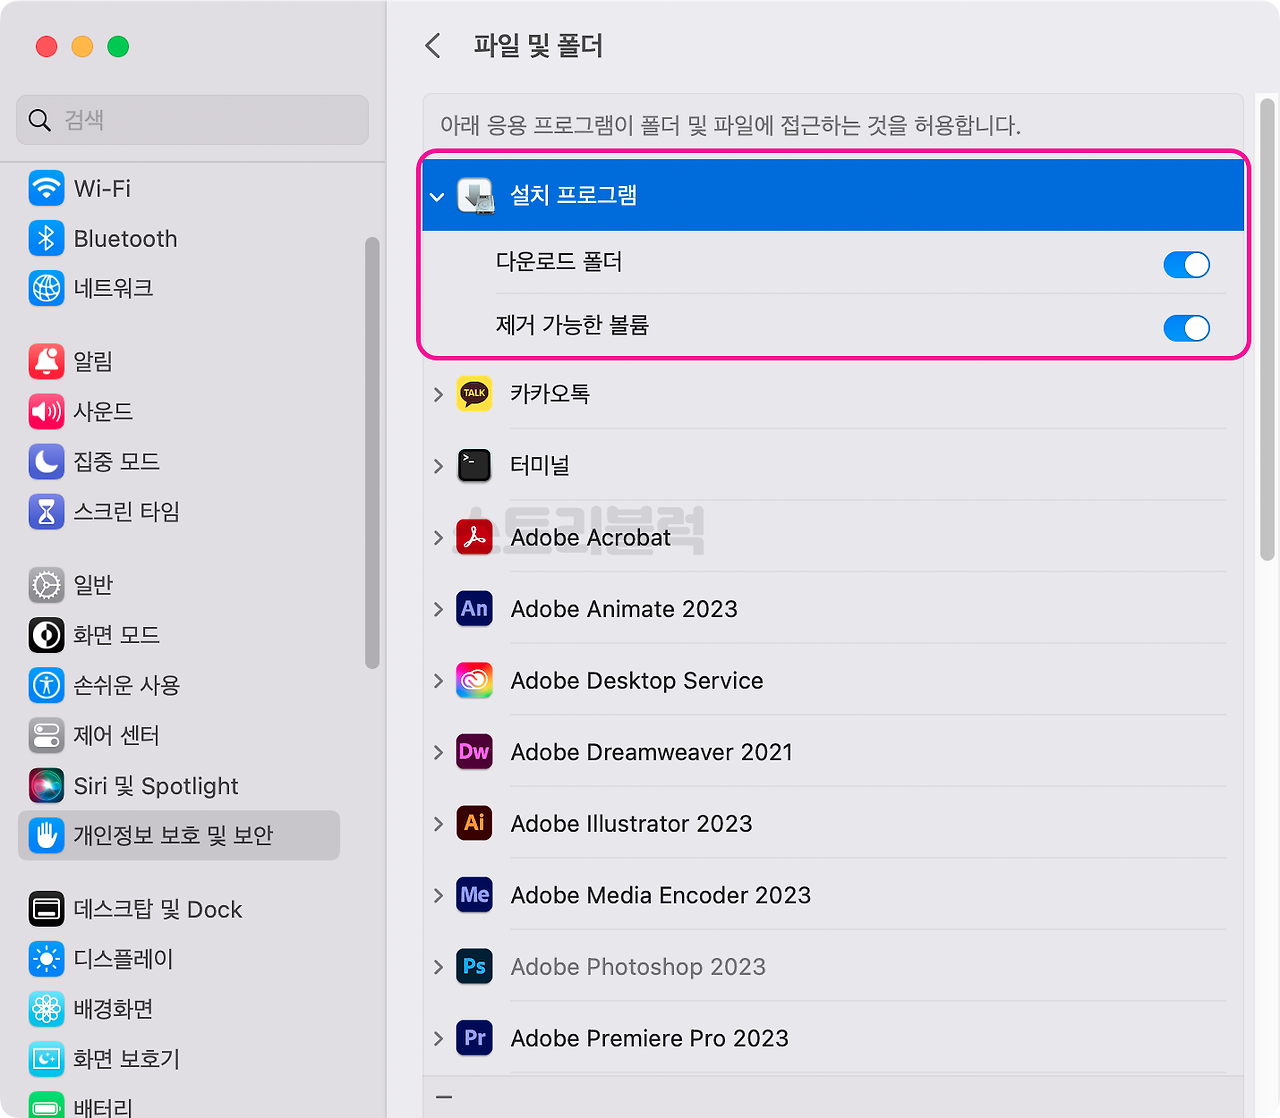Expand the Adobe Desktop Service row
This screenshot has width=1280, height=1118.
click(438, 681)
